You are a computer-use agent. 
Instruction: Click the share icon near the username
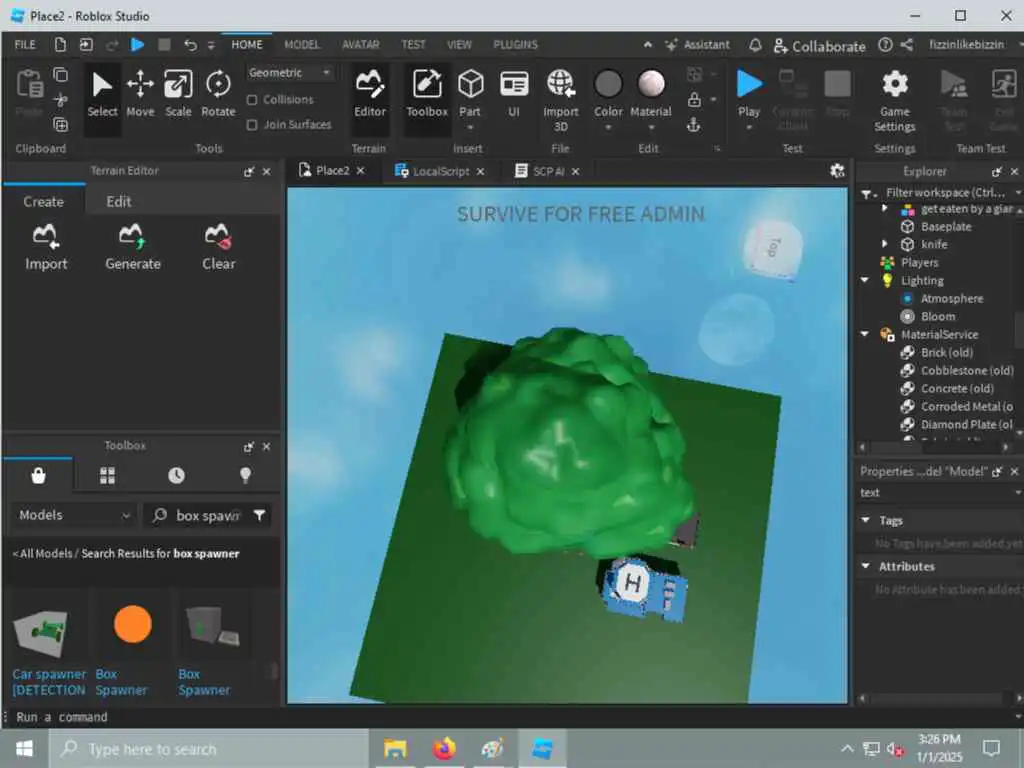906,45
